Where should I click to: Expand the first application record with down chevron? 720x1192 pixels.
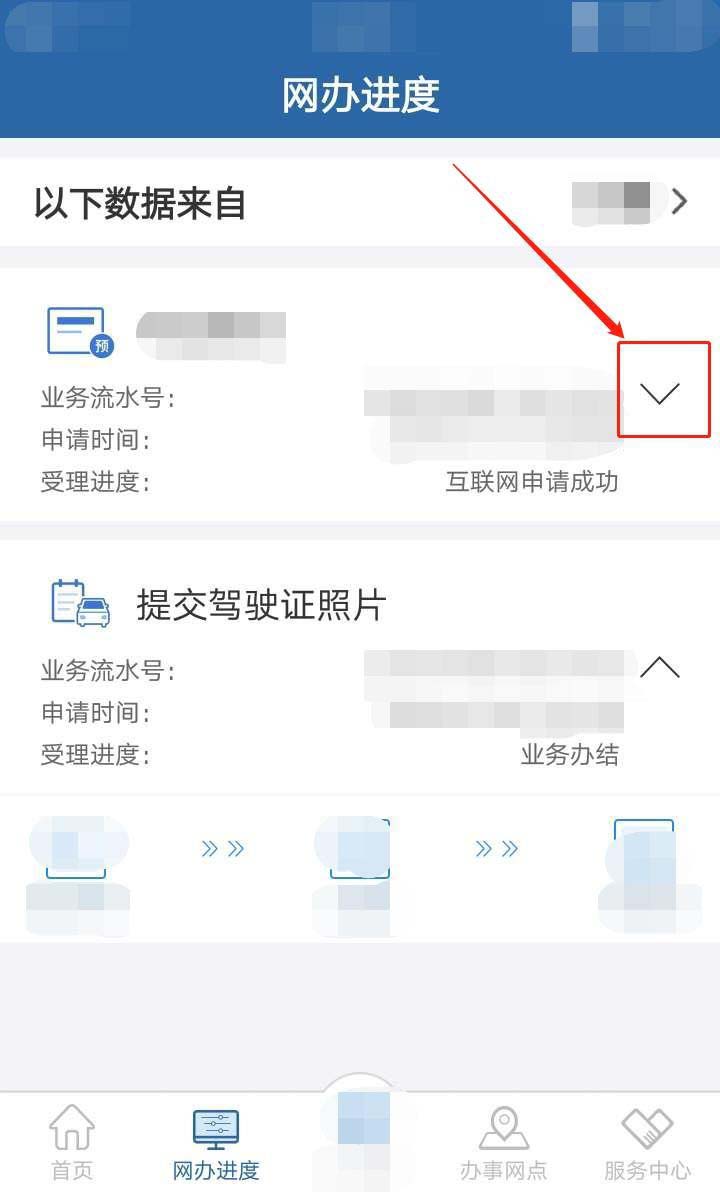(659, 392)
